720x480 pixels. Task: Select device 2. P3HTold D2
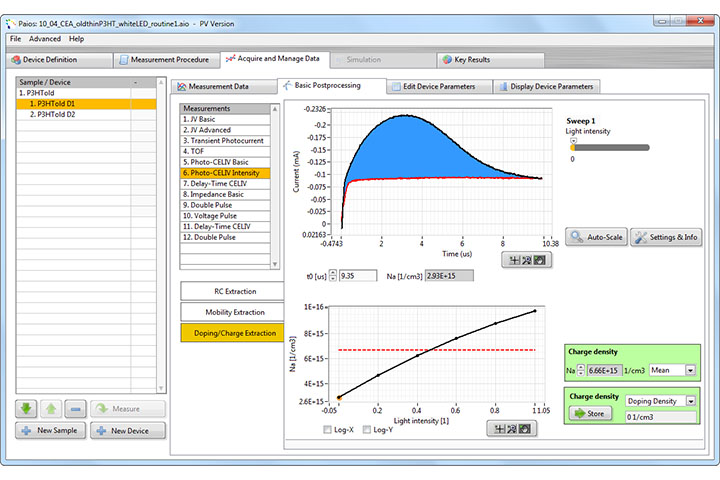coord(86,114)
